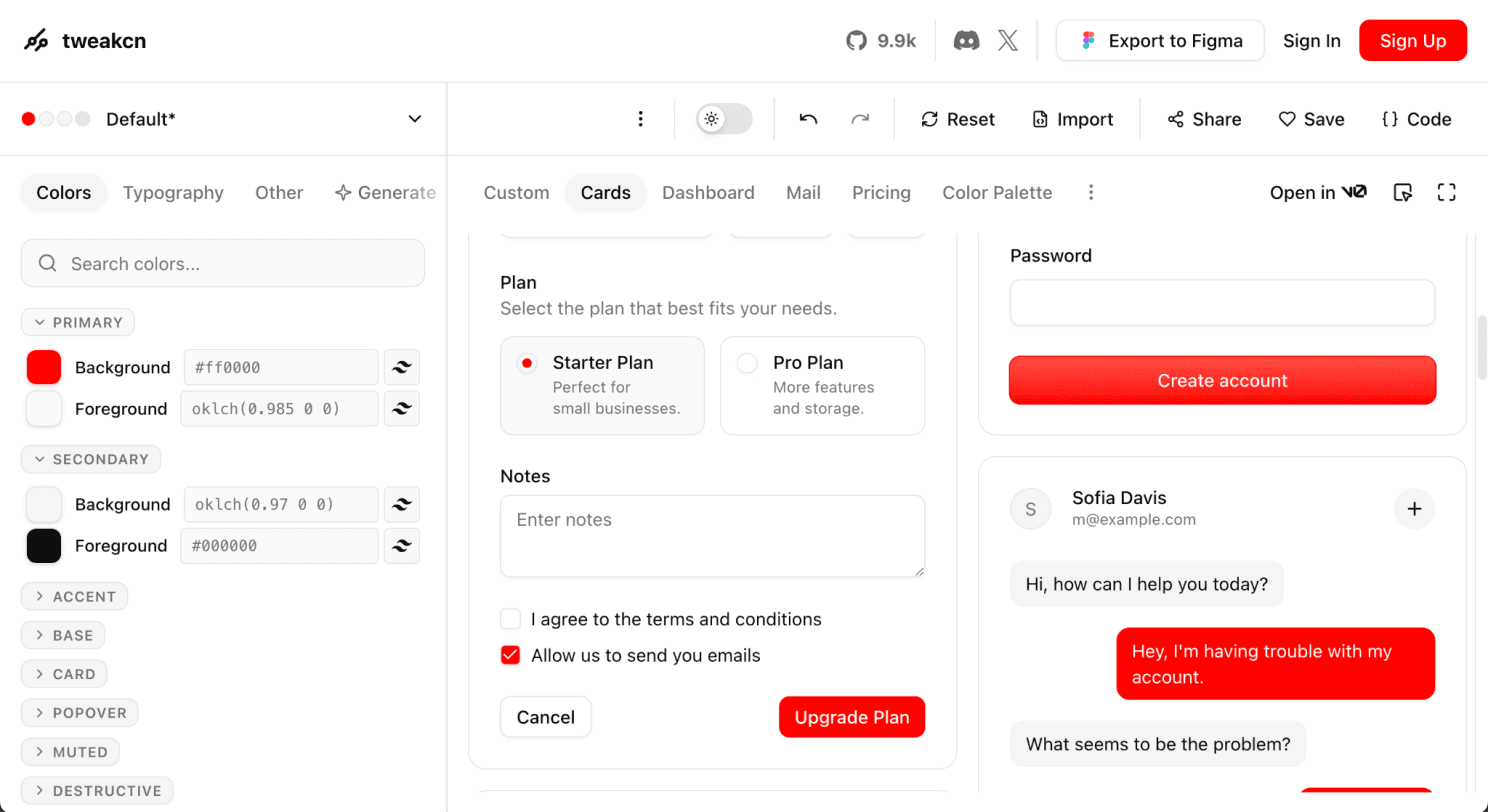Focus the Search colors input field
Image resolution: width=1488 pixels, height=812 pixels.
click(x=223, y=263)
